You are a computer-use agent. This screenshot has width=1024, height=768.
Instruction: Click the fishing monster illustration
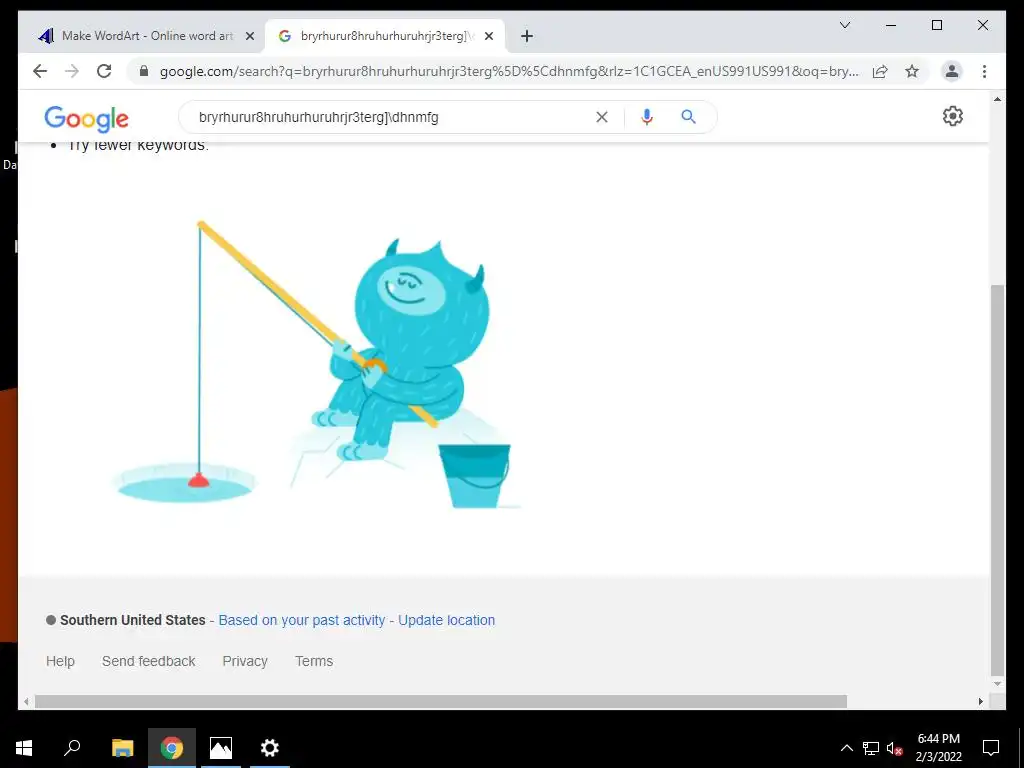(317, 366)
